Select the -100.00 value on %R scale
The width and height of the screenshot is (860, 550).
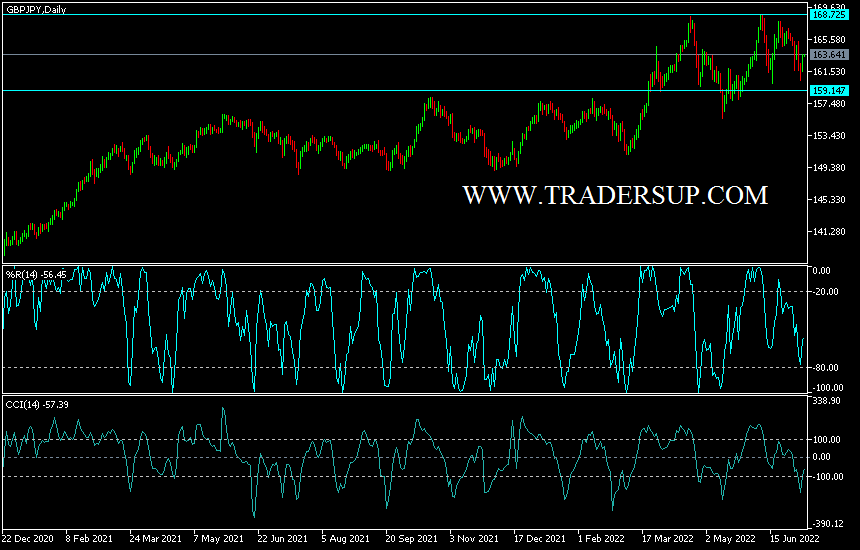click(x=828, y=388)
